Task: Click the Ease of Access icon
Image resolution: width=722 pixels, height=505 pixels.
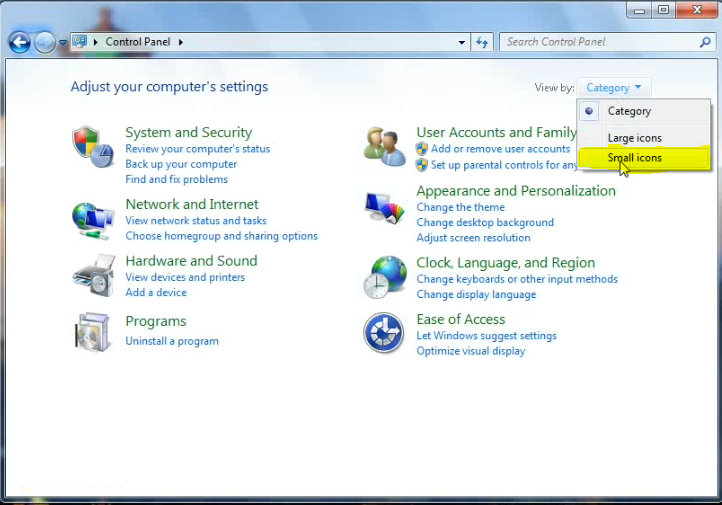Action: click(384, 332)
